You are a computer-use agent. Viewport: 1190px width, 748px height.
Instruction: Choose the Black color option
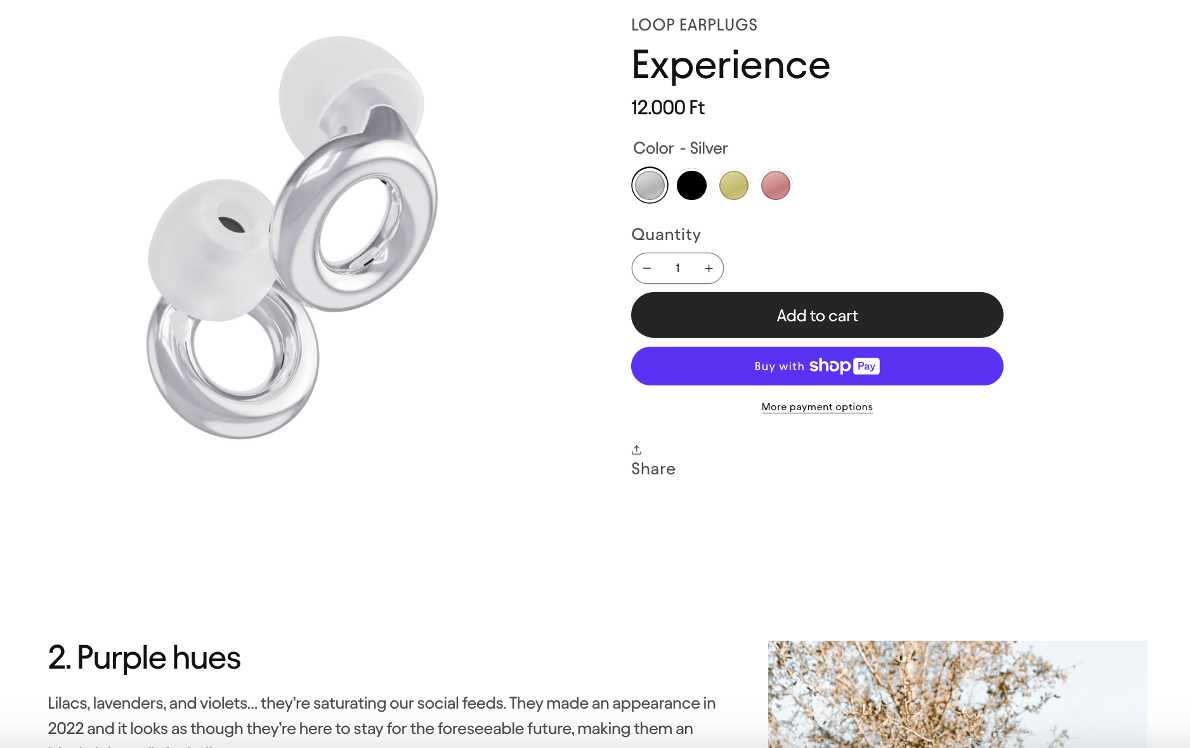pos(692,185)
